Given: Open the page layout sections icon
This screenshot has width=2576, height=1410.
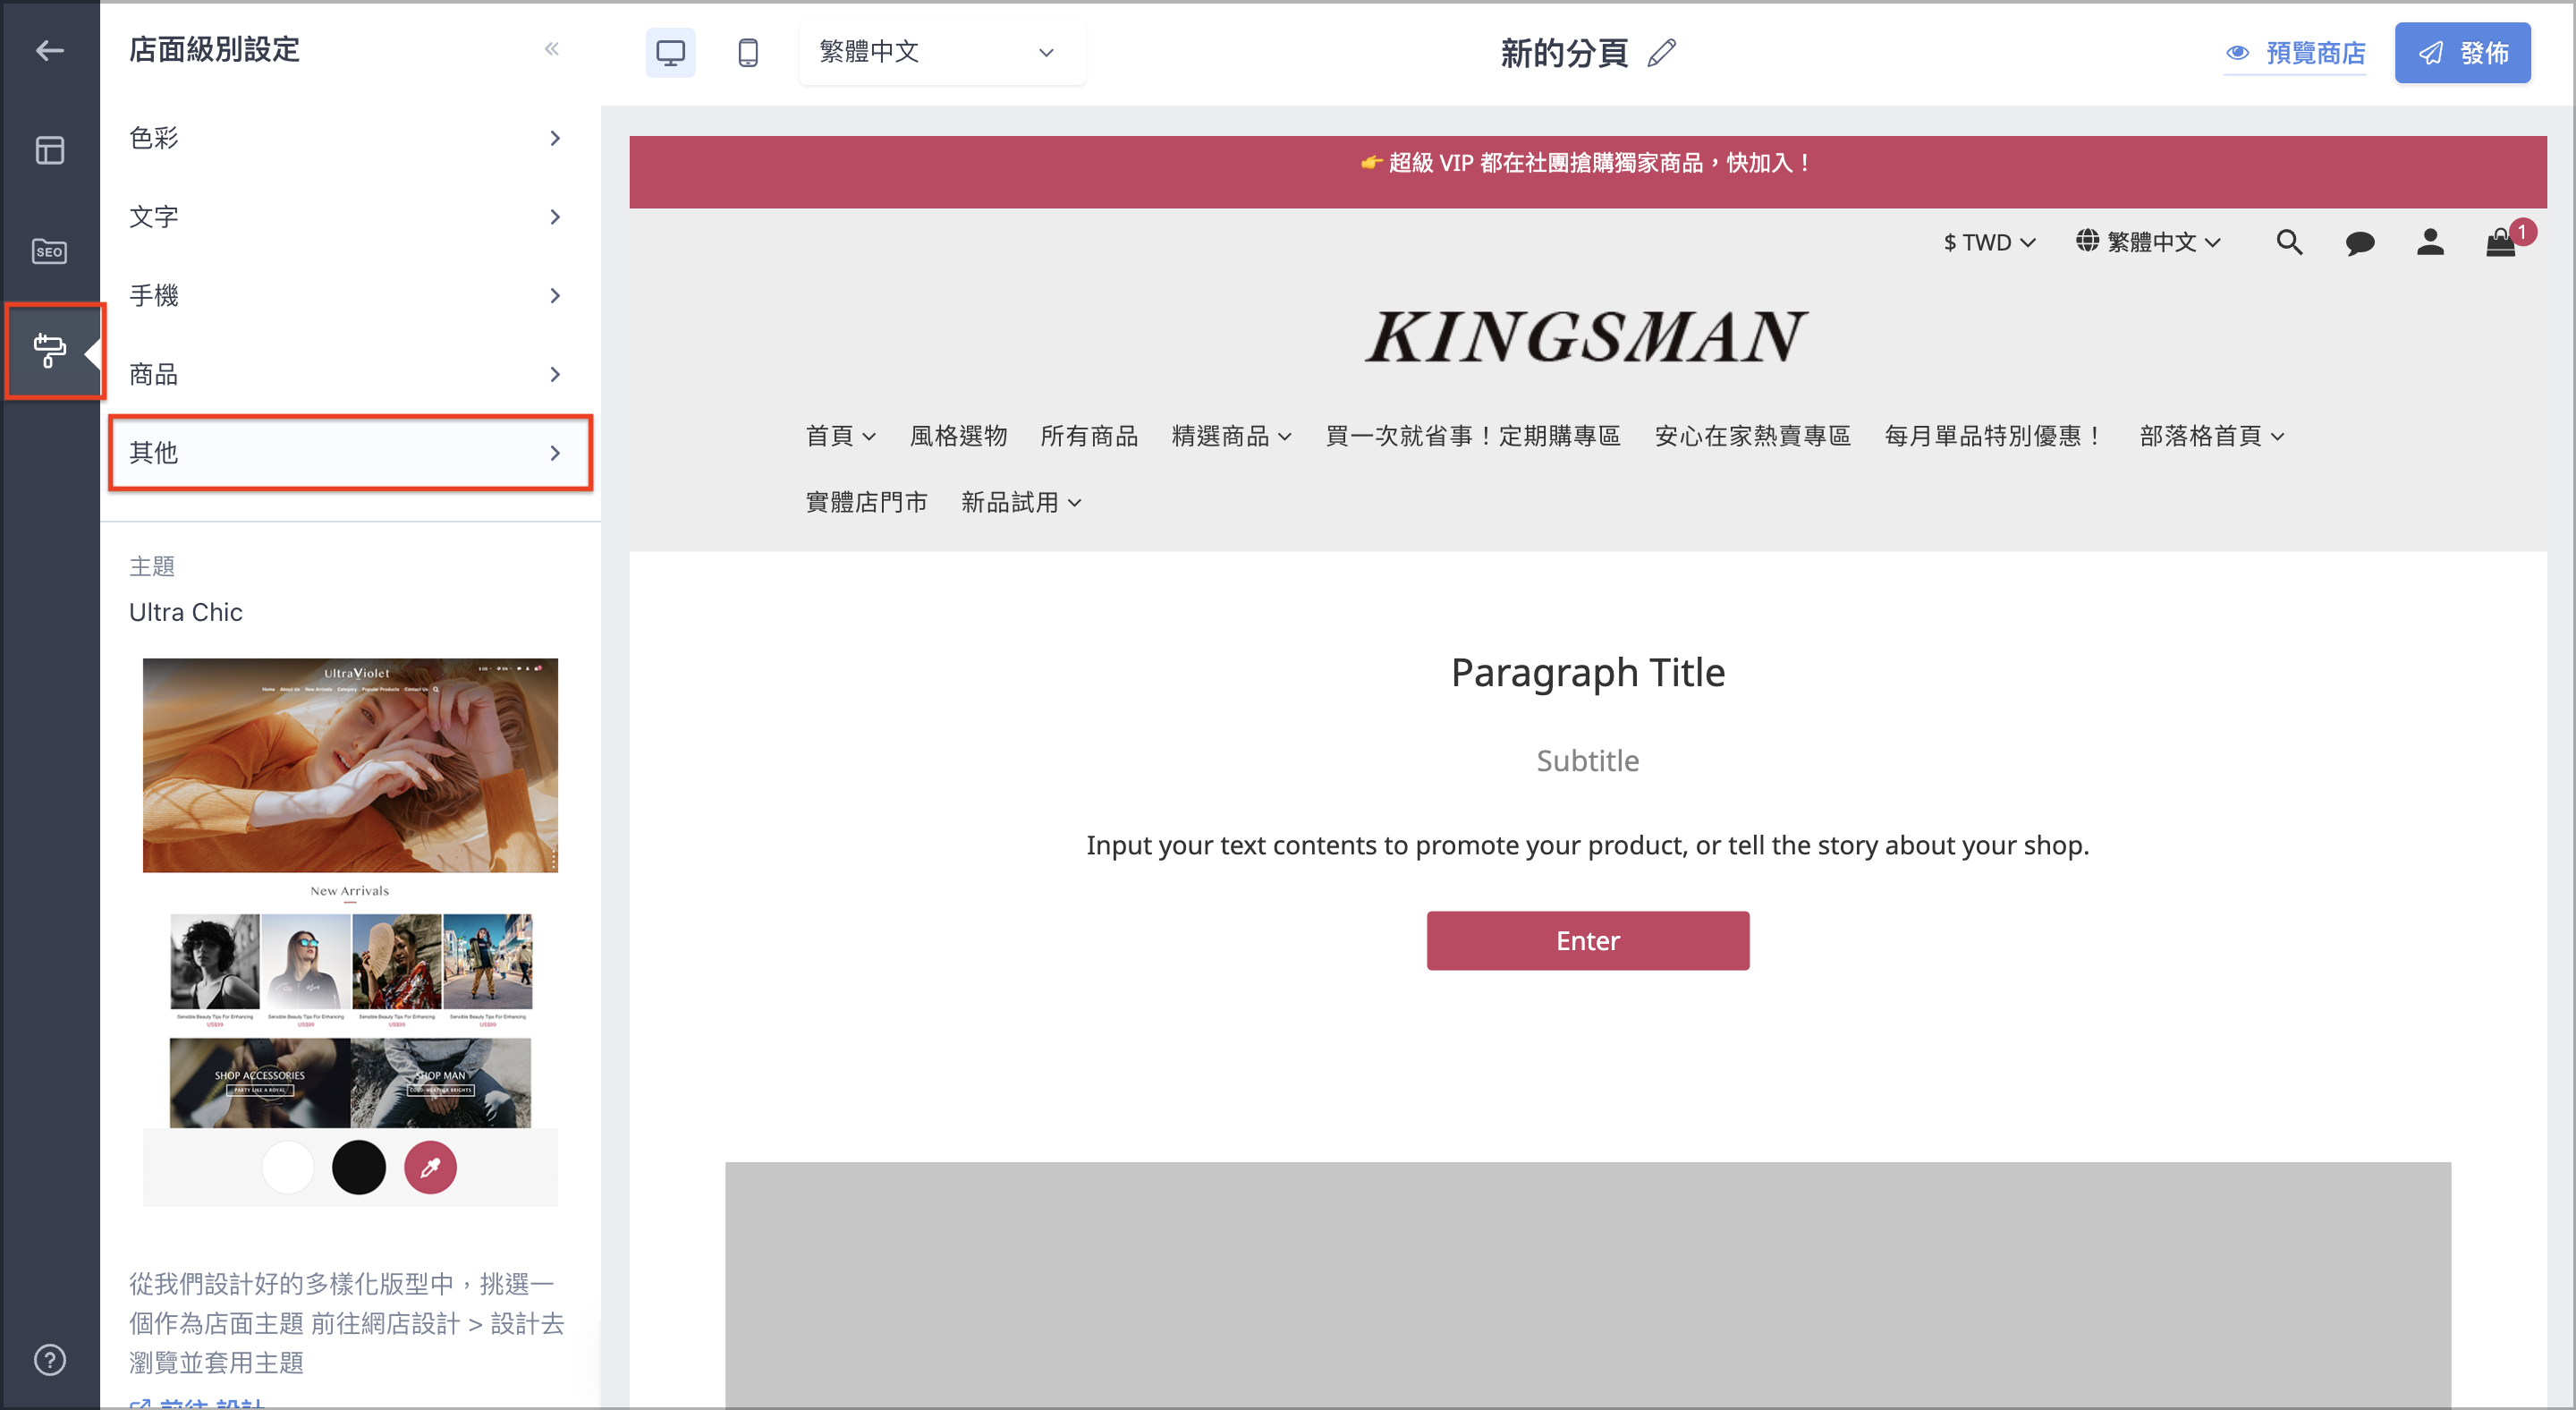Looking at the screenshot, I should (x=49, y=150).
